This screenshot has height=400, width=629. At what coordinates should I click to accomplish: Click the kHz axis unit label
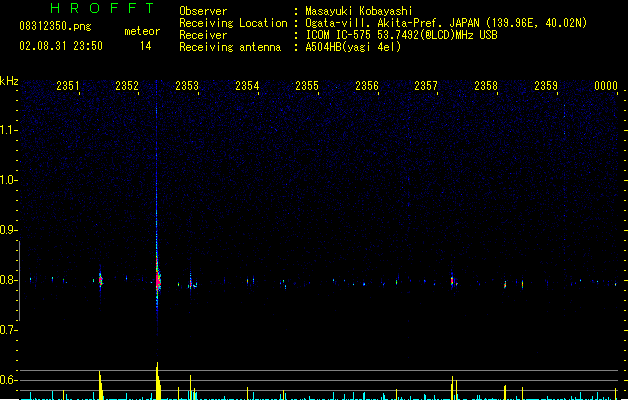click(9, 81)
